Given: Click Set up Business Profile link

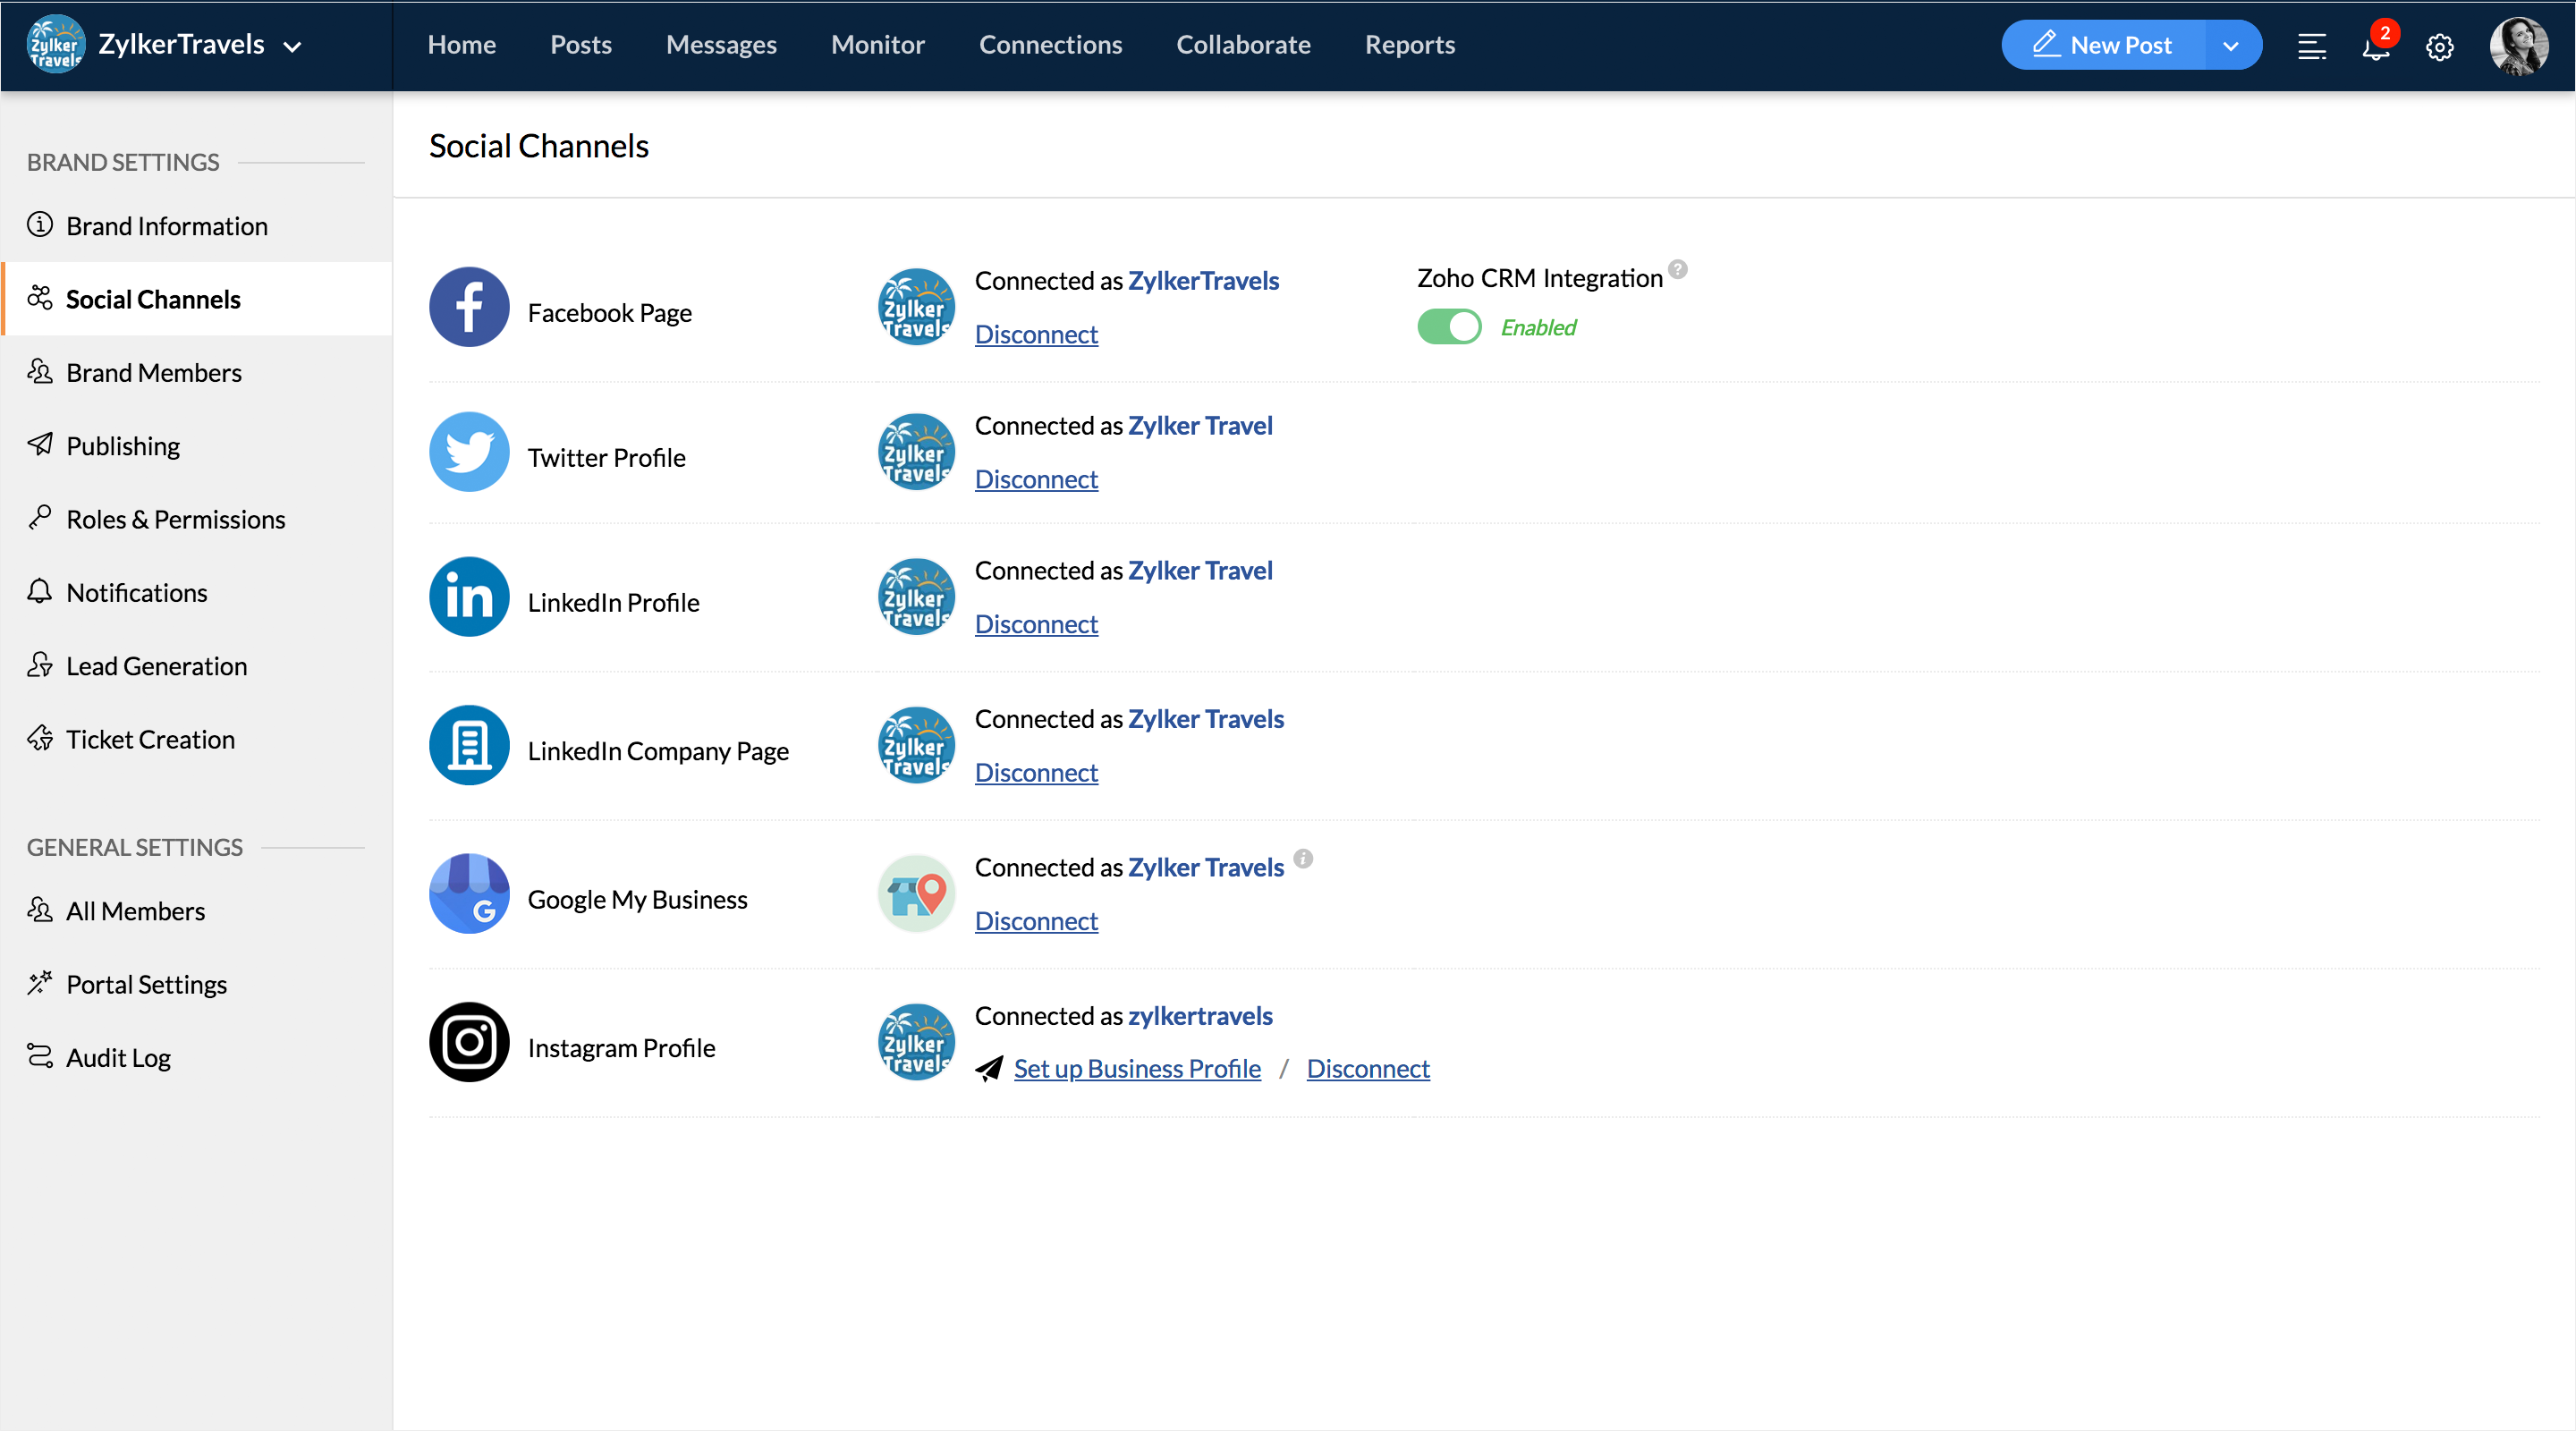Looking at the screenshot, I should tap(1137, 1068).
